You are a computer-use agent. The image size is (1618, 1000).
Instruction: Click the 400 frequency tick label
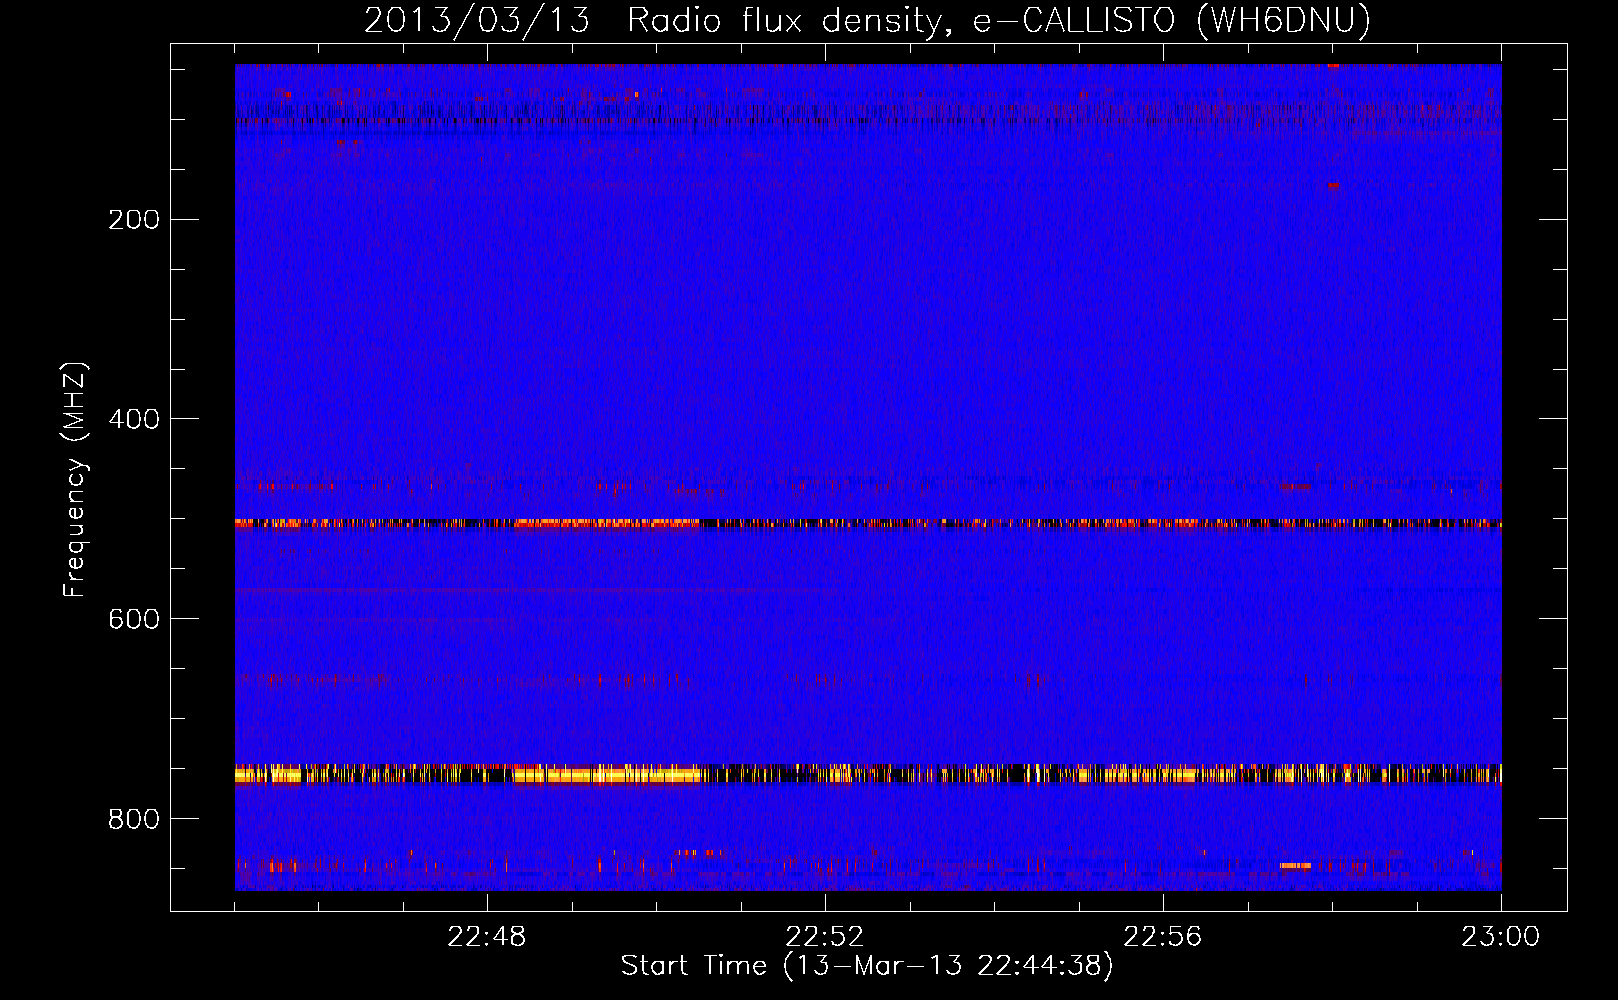point(134,419)
